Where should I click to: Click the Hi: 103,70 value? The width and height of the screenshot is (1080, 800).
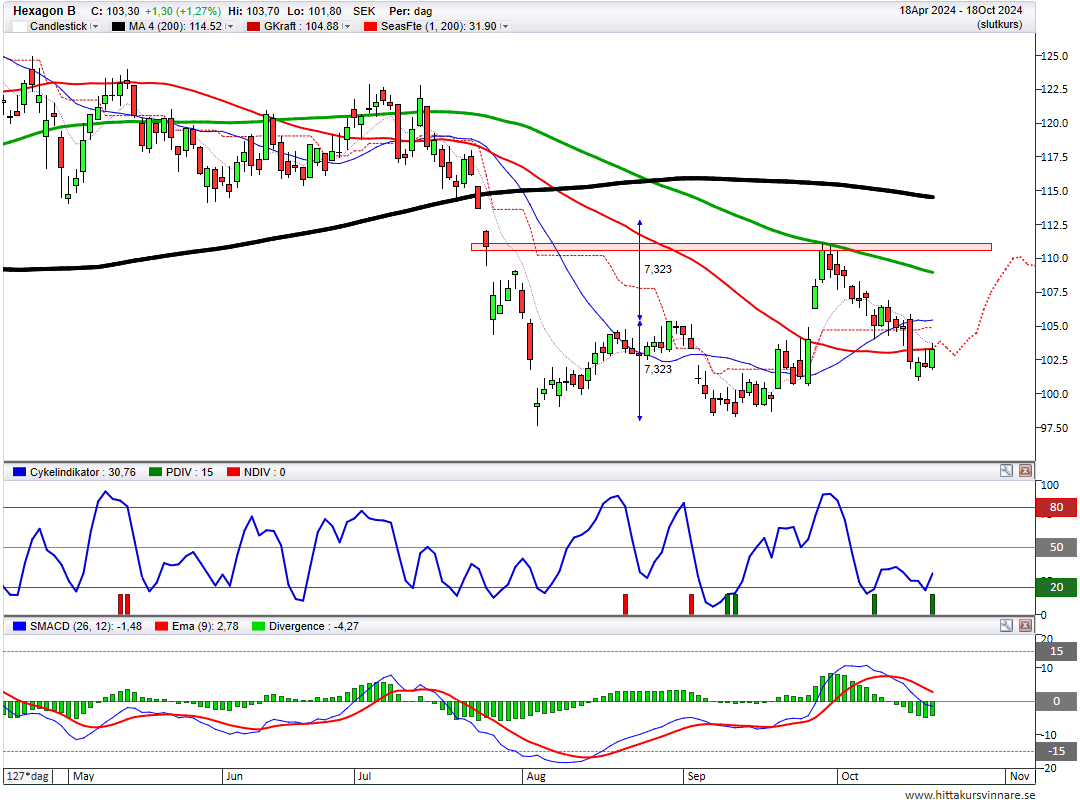click(x=253, y=11)
